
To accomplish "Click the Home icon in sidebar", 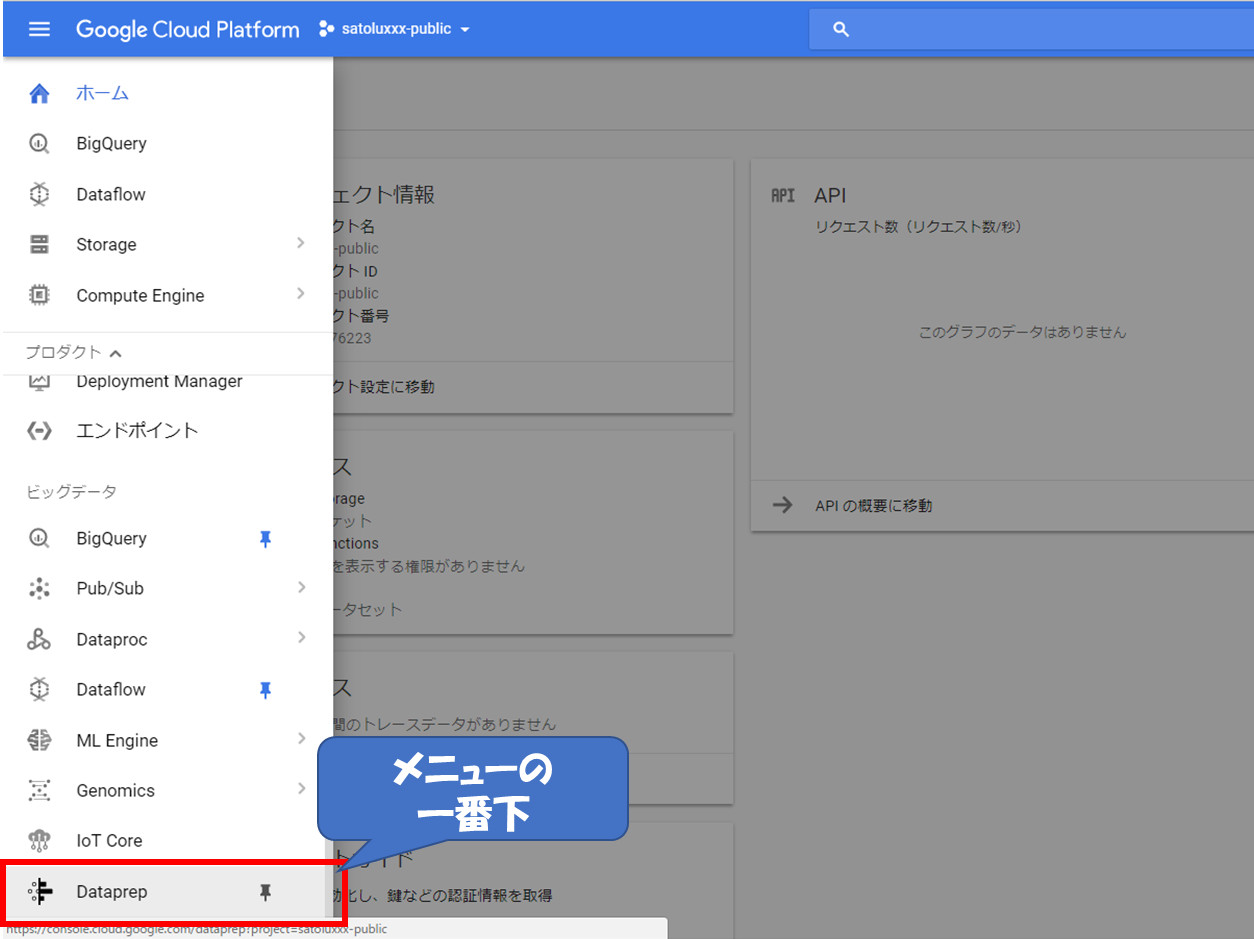I will pyautogui.click(x=39, y=94).
